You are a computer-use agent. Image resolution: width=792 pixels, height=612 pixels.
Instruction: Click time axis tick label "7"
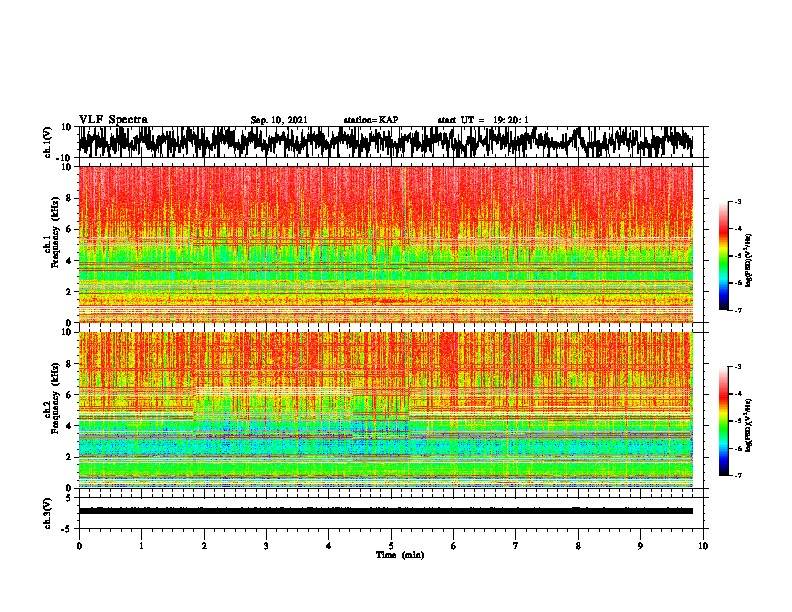[516, 546]
